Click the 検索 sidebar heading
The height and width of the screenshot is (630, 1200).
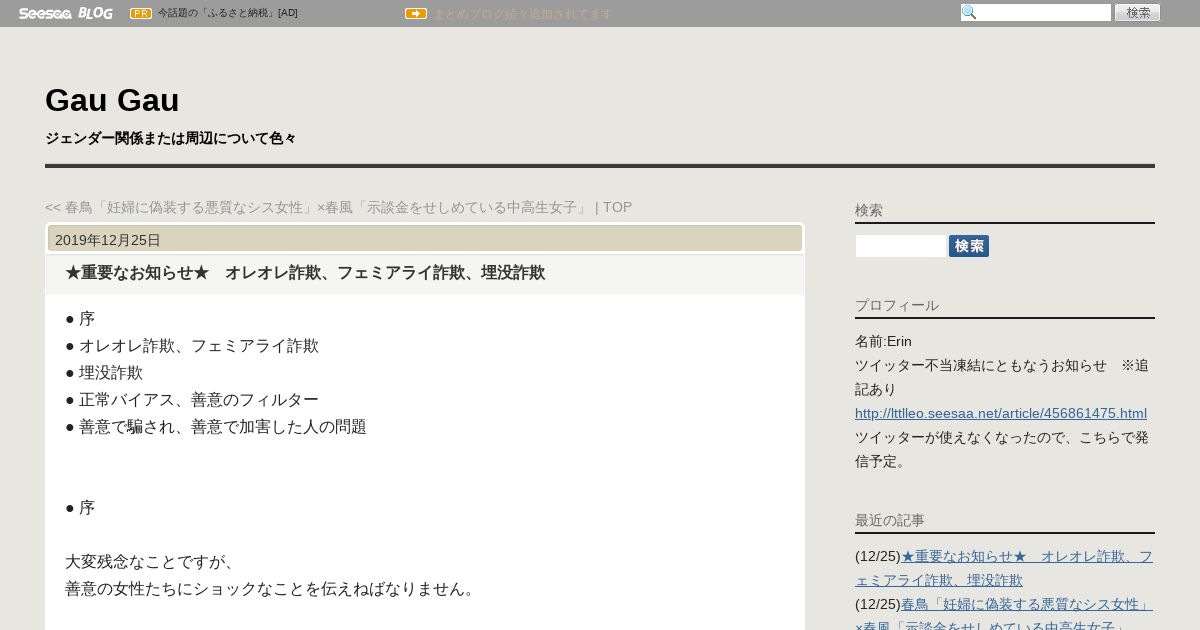coord(869,210)
